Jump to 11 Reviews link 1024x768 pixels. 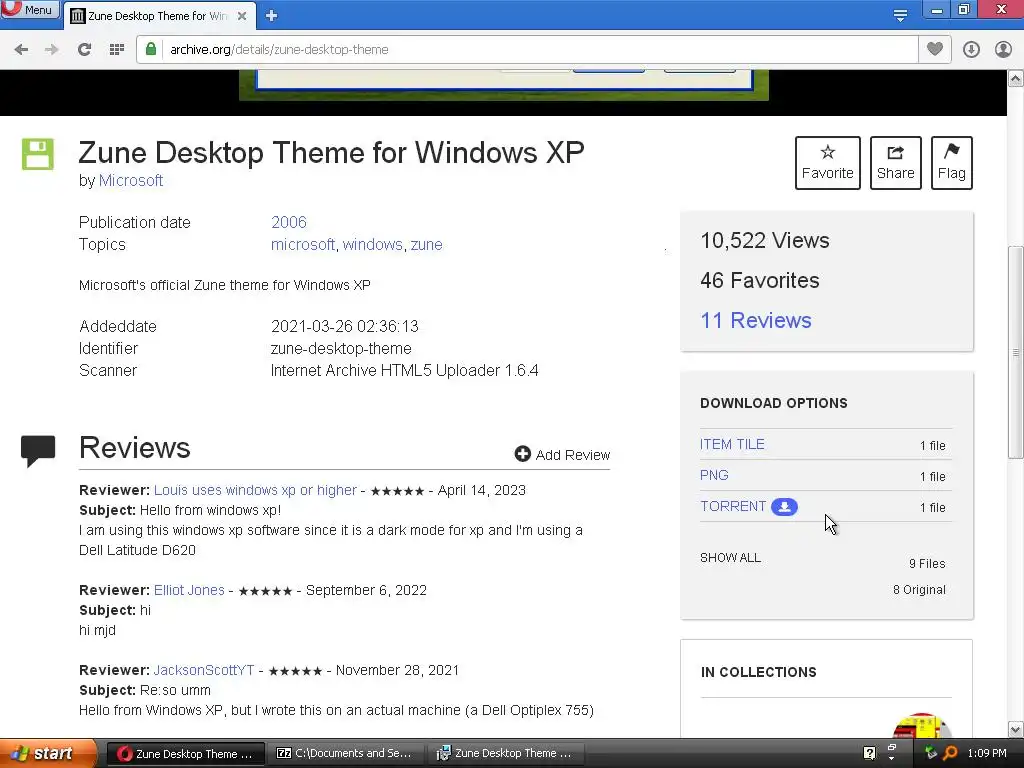click(x=756, y=320)
